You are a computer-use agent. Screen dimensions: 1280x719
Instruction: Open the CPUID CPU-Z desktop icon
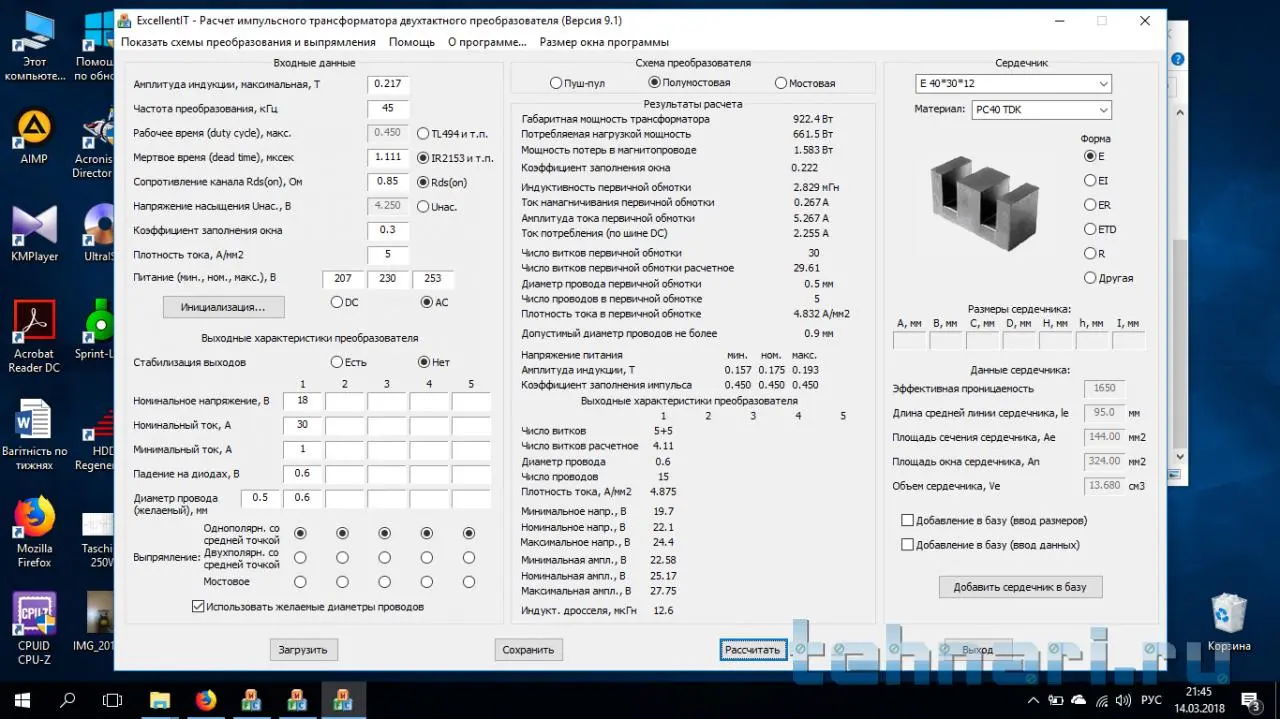(x=34, y=615)
